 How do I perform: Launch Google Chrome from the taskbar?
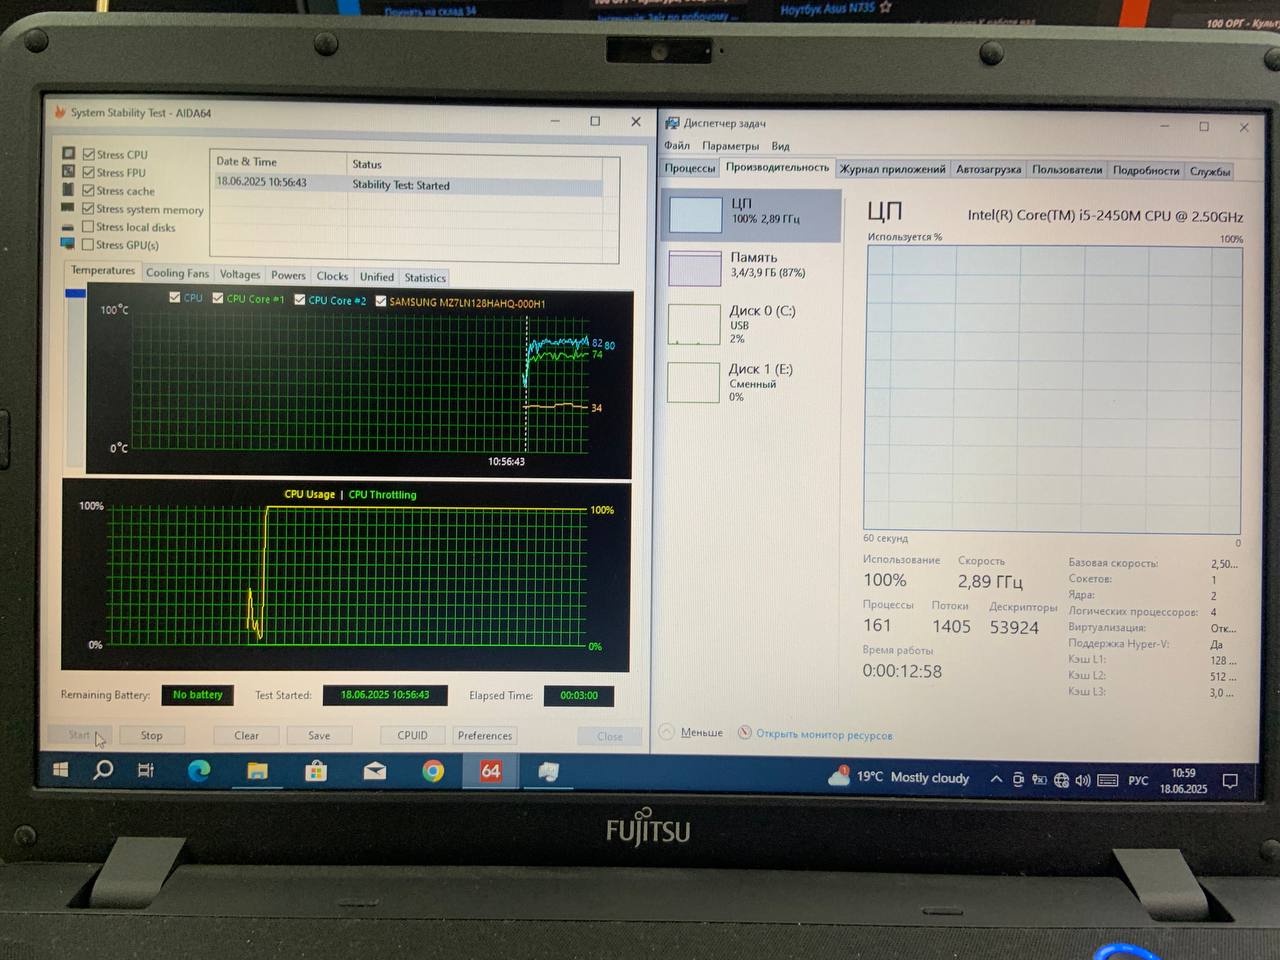(433, 771)
